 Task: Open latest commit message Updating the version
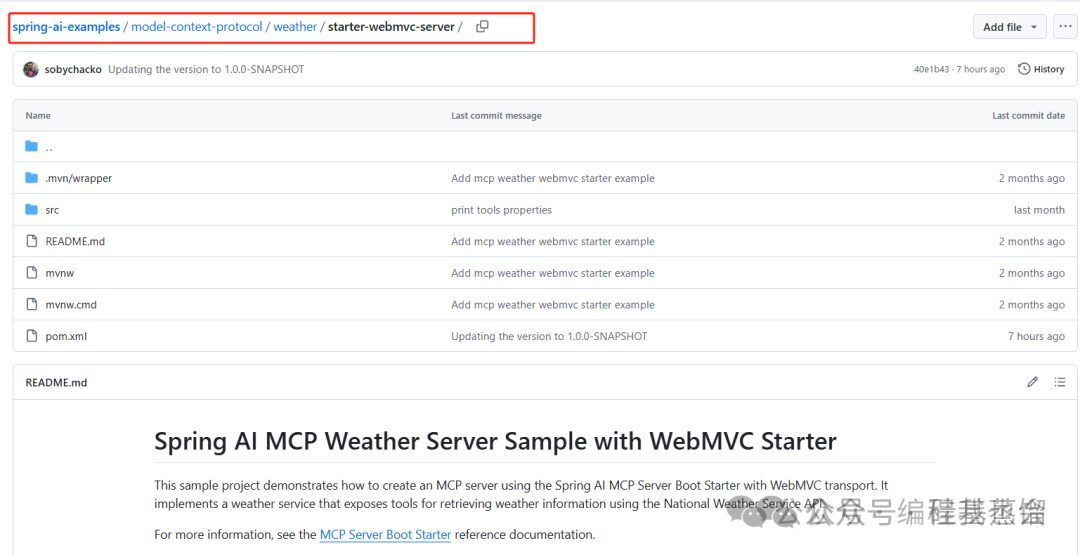(206, 69)
